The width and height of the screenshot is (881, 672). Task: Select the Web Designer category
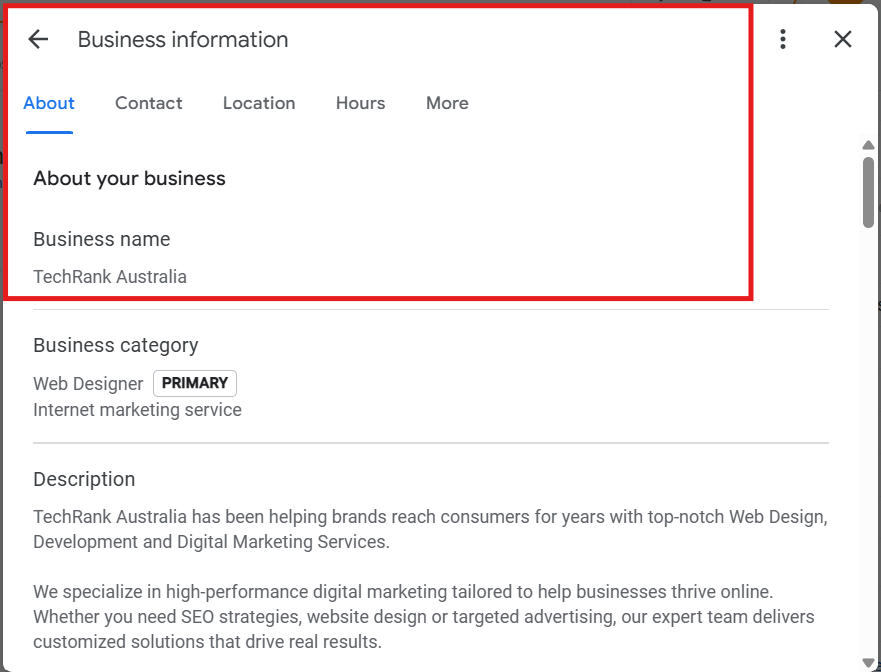pos(88,383)
